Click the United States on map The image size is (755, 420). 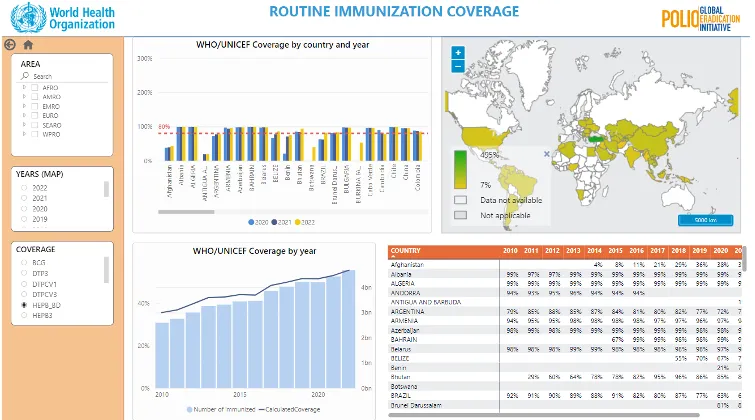click(x=484, y=137)
